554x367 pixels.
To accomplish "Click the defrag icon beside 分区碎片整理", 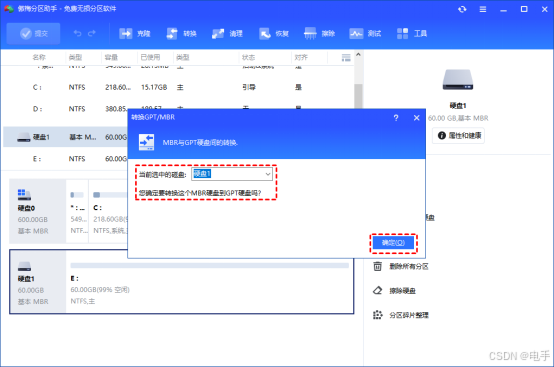I will [377, 315].
